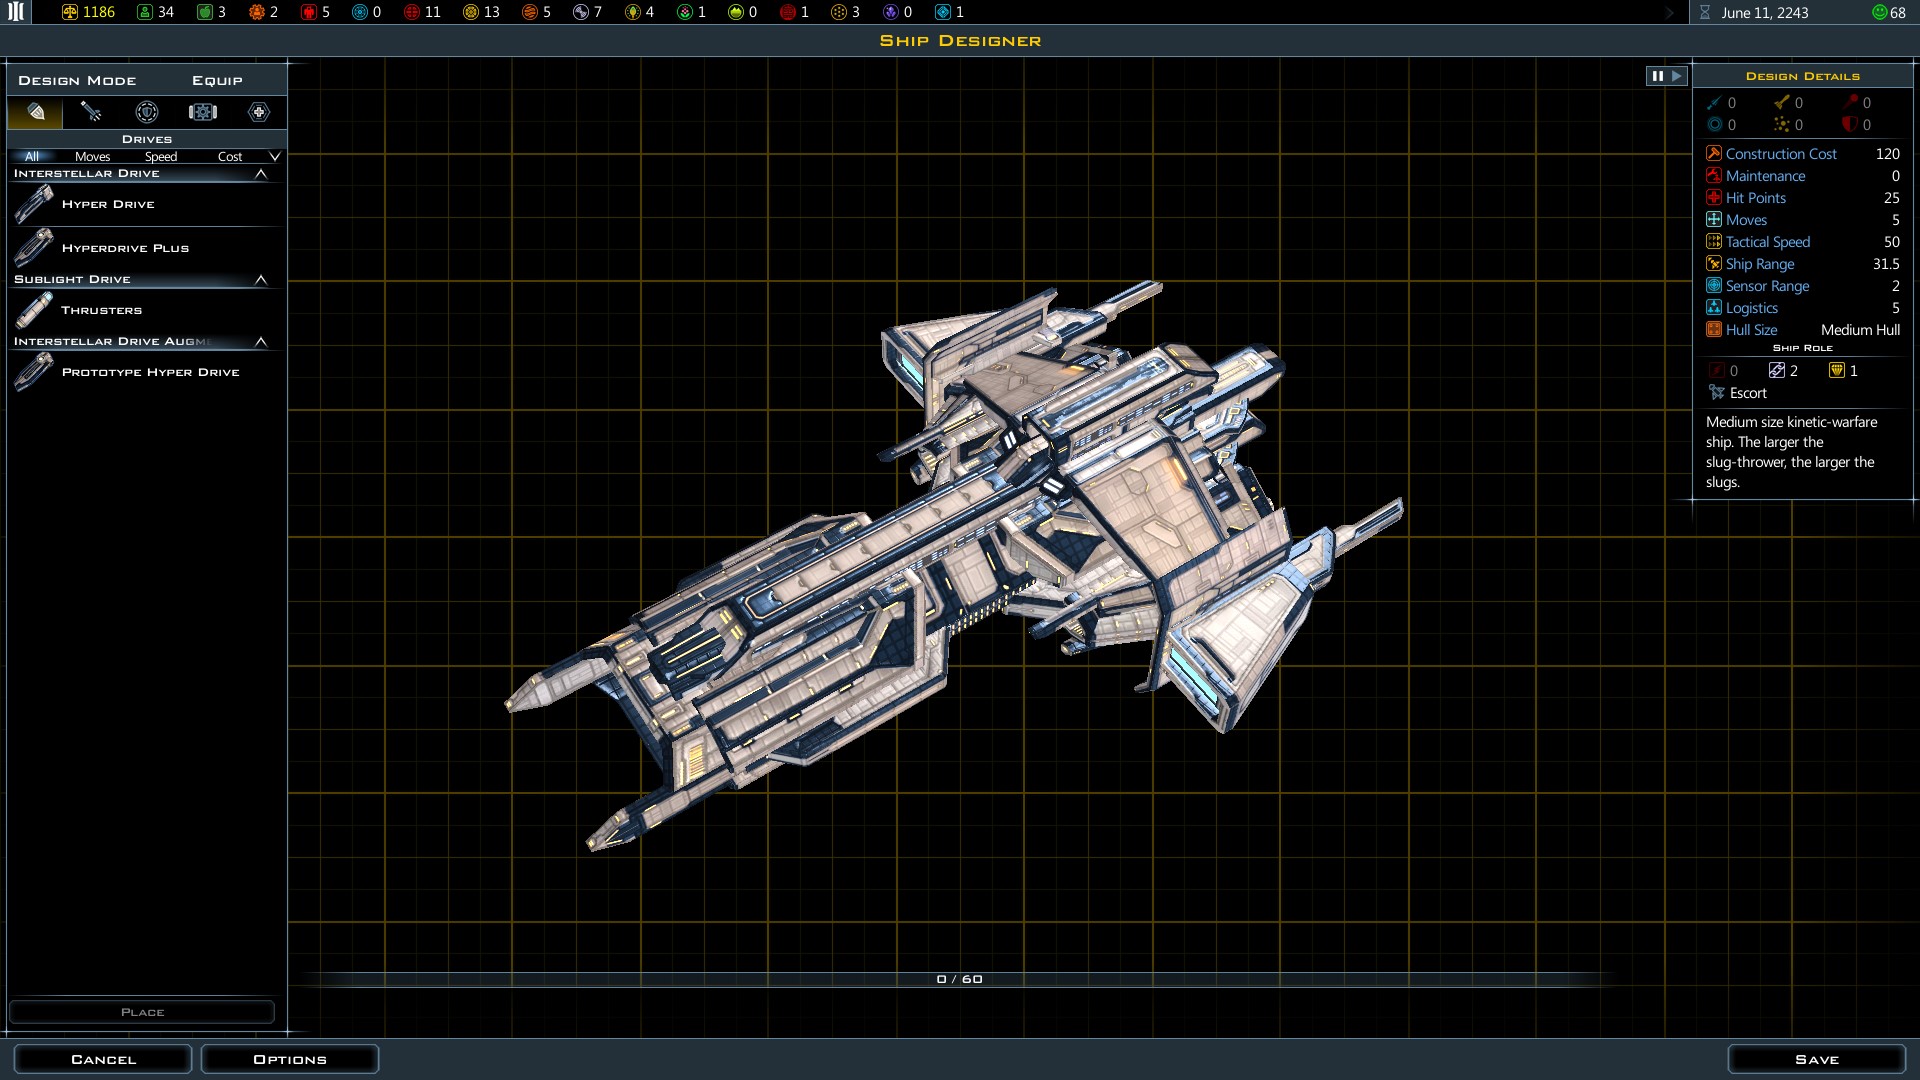Switch to the Equip tab
This screenshot has width=1920, height=1080.
pos(217,80)
